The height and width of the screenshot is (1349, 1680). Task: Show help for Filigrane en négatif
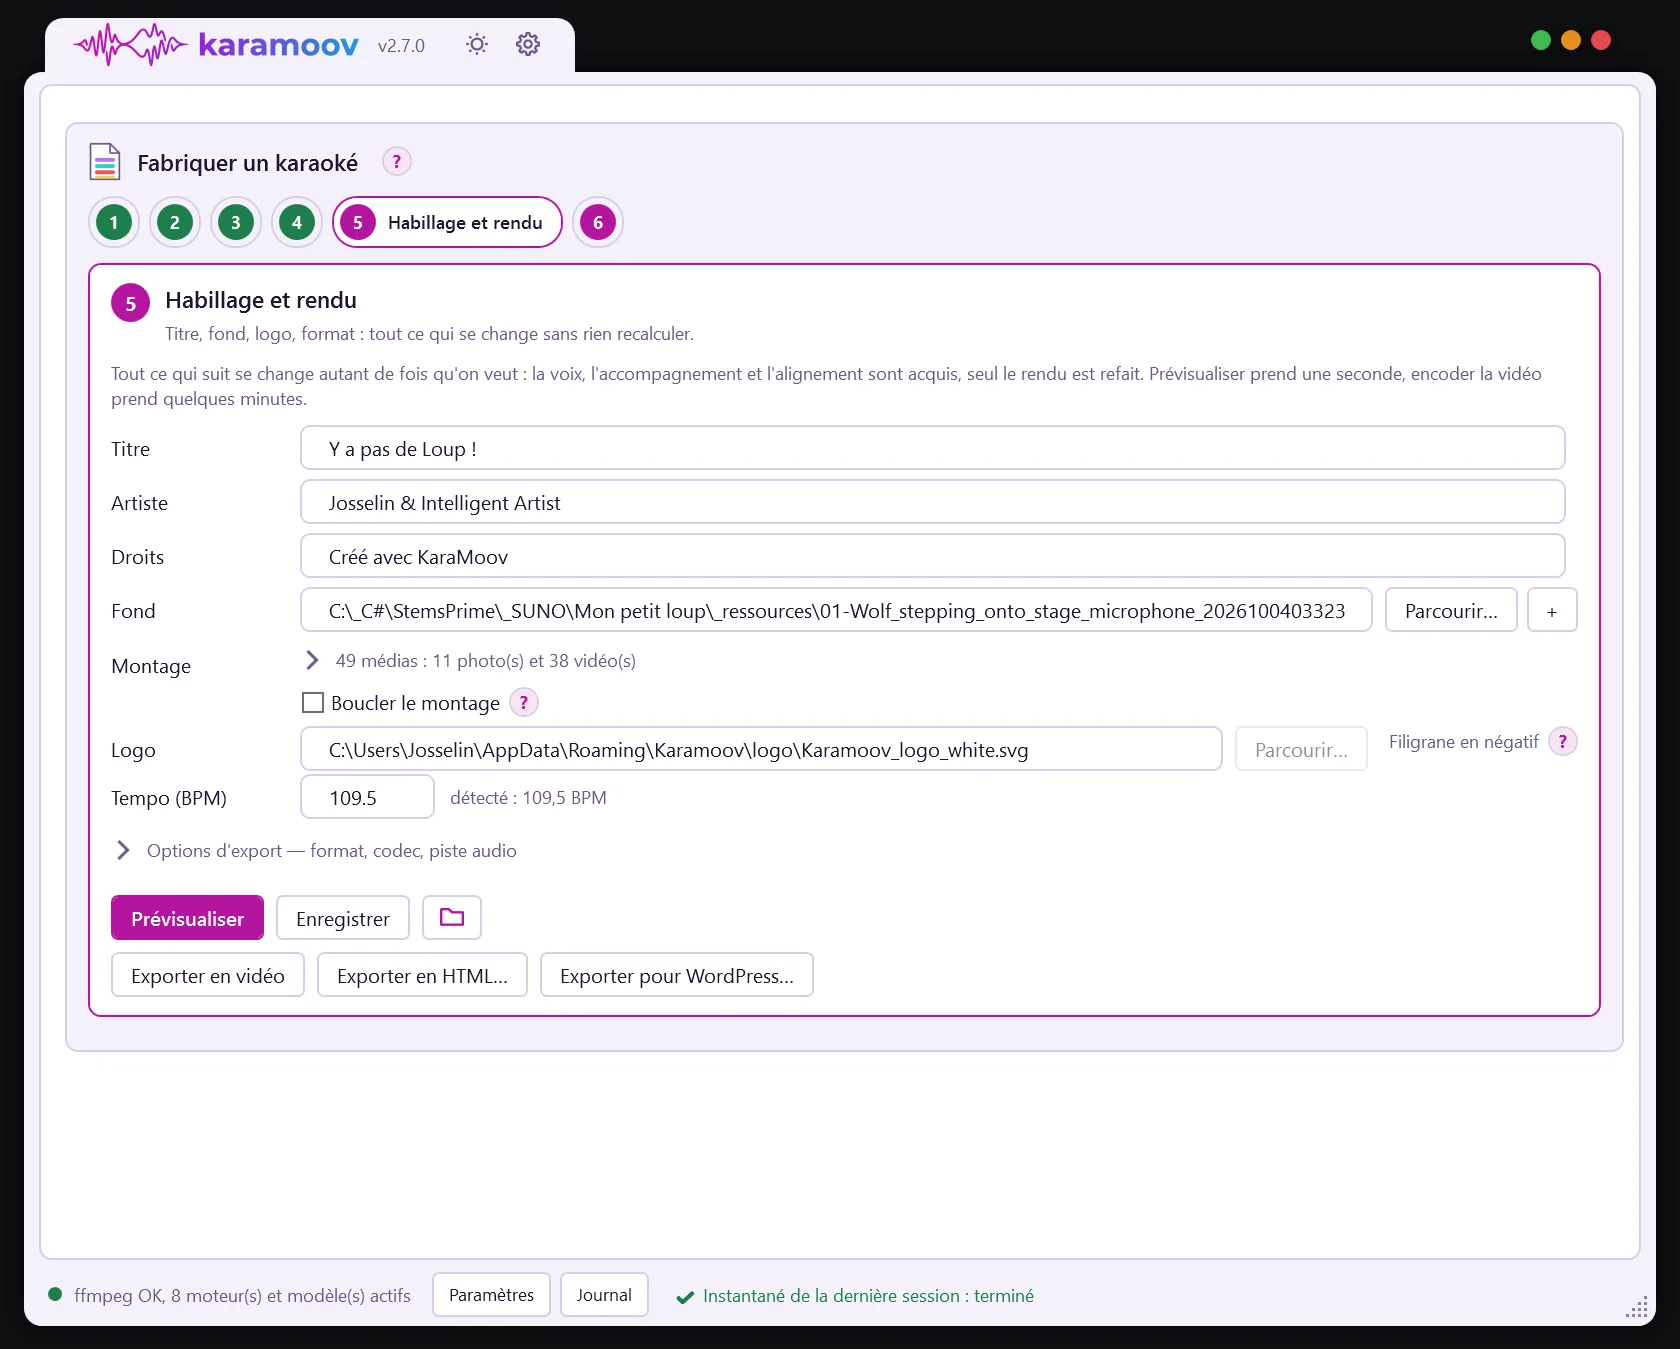(1563, 741)
